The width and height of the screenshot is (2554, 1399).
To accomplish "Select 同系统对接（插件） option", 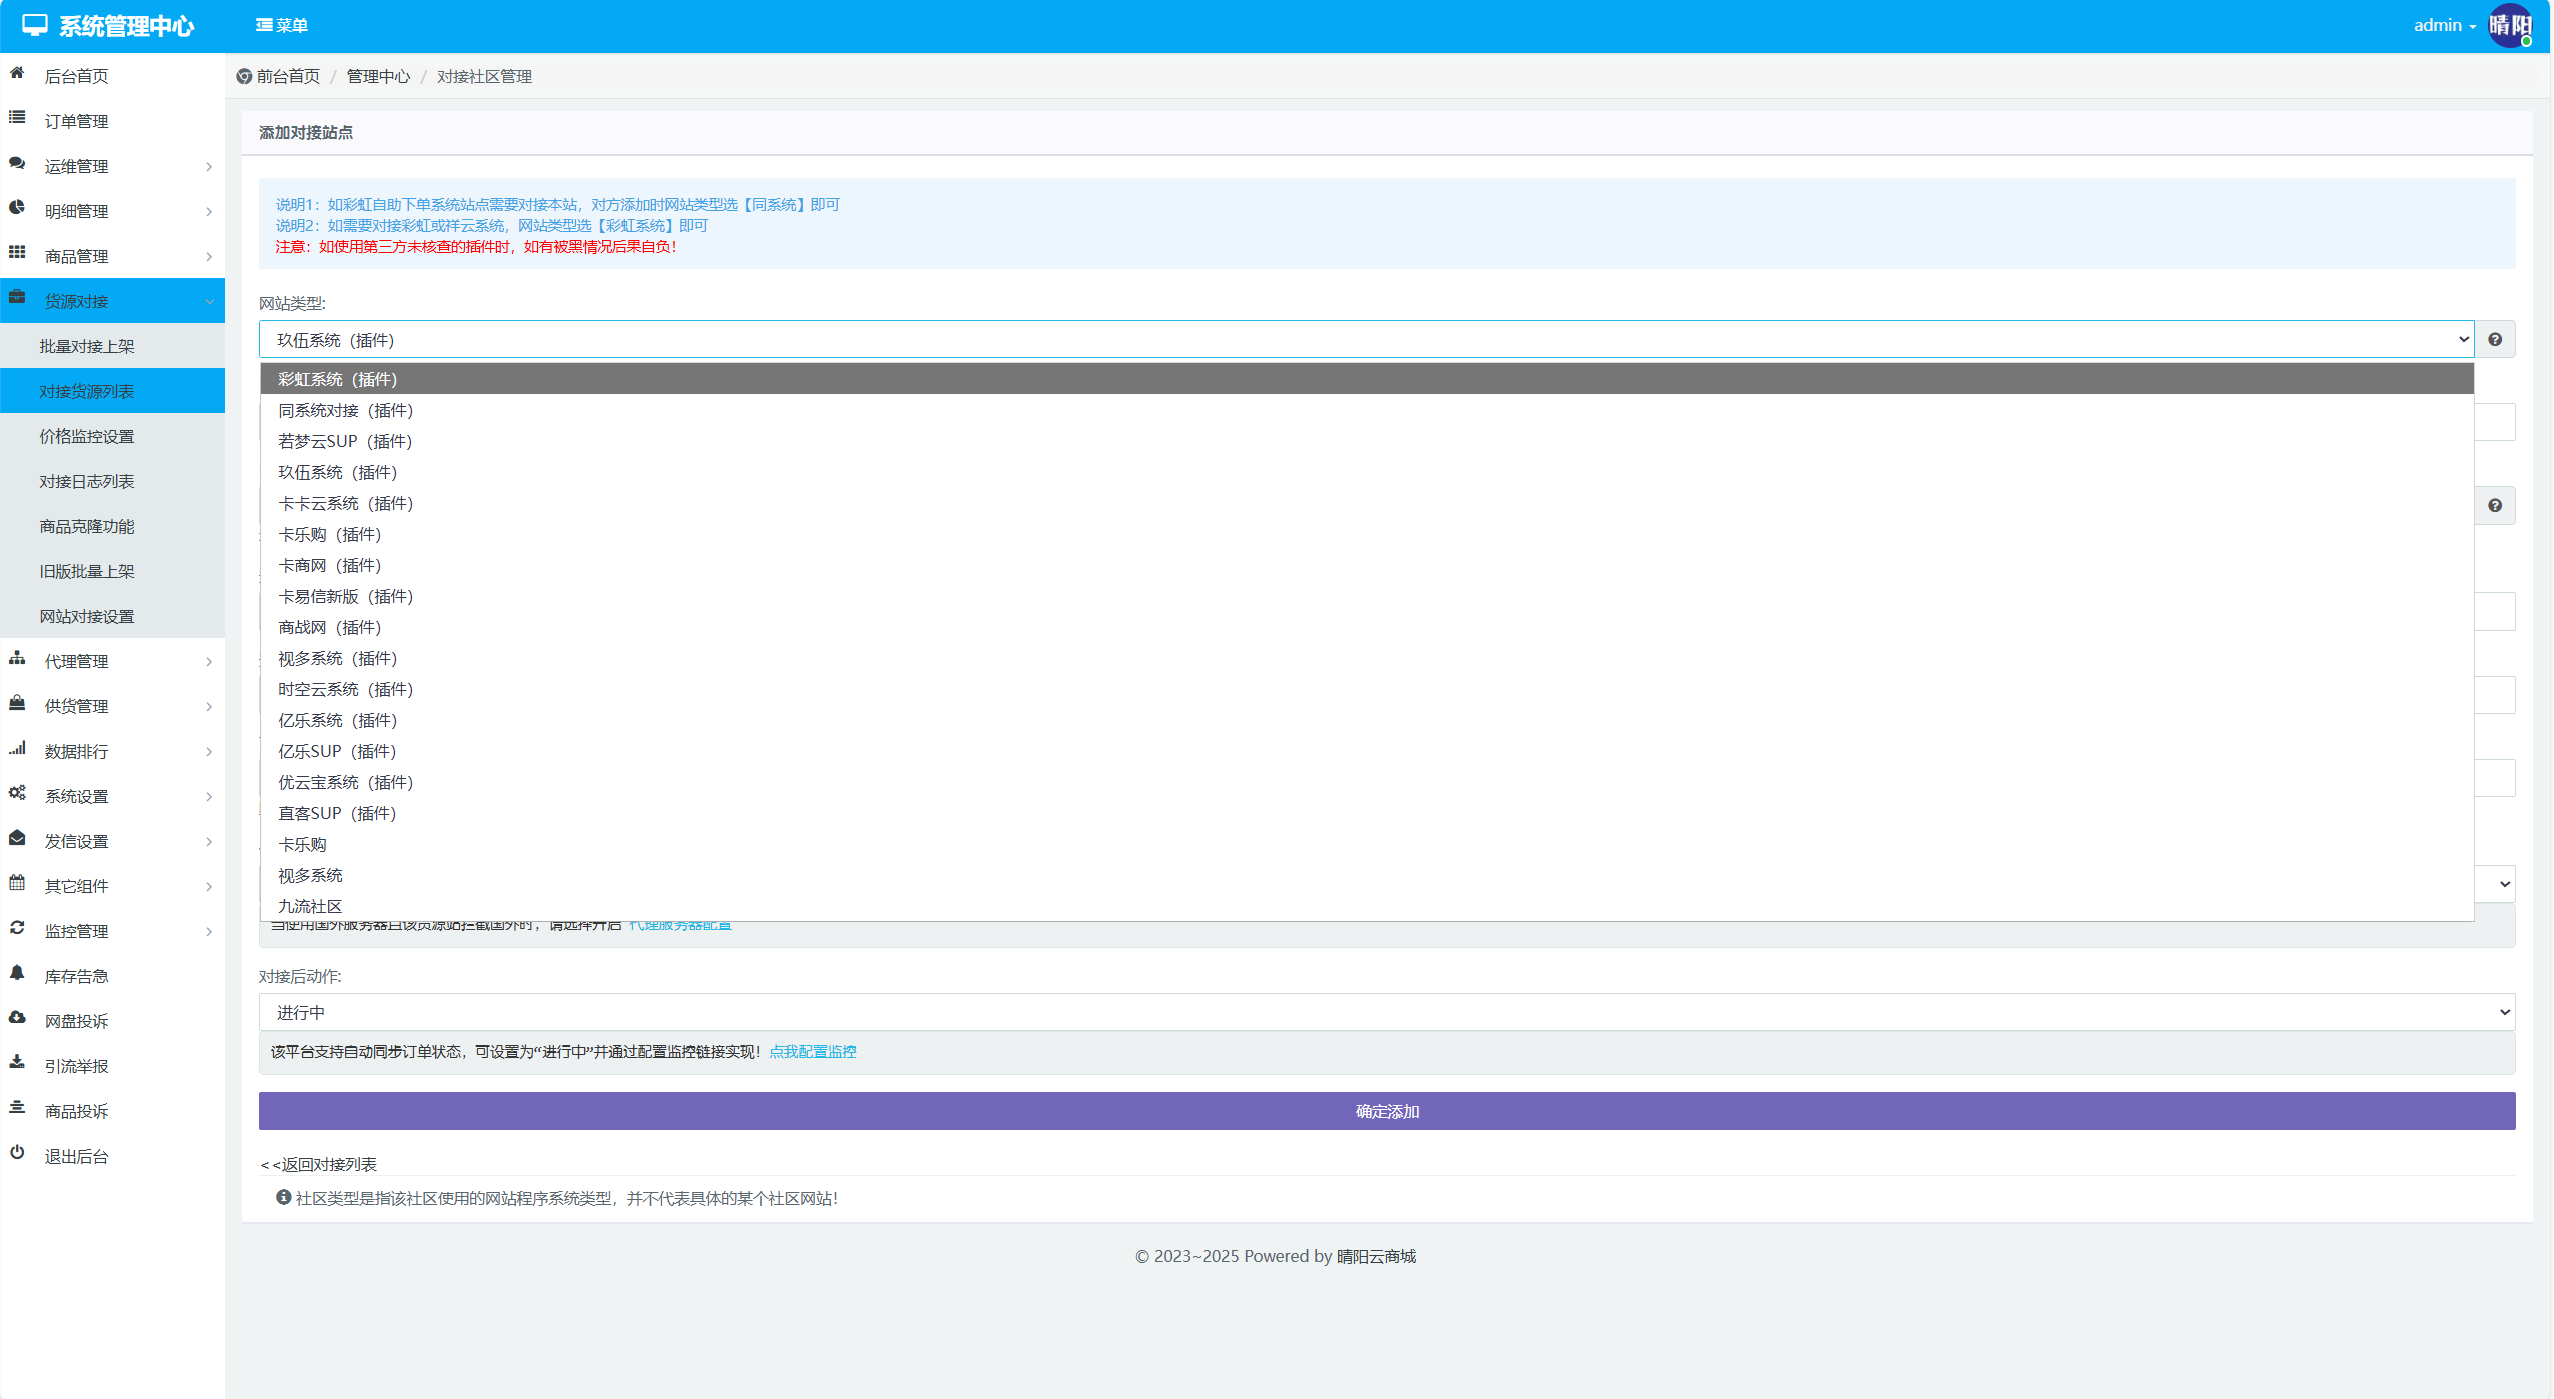I will coord(1367,410).
